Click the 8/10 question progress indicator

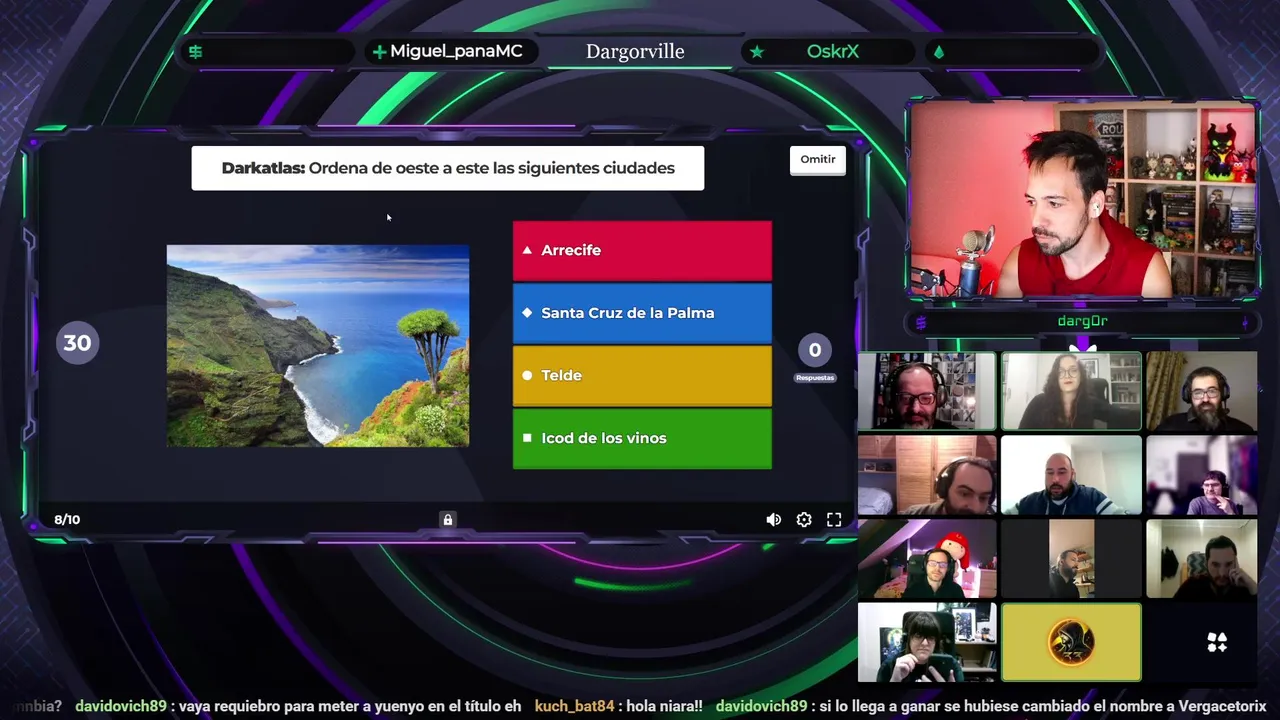pyautogui.click(x=67, y=519)
